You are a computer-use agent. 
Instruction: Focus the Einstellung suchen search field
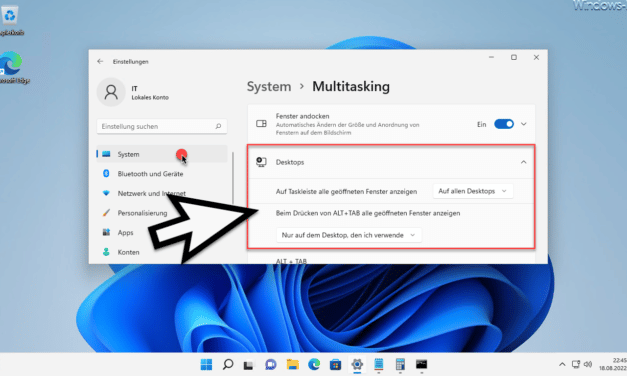[162, 126]
